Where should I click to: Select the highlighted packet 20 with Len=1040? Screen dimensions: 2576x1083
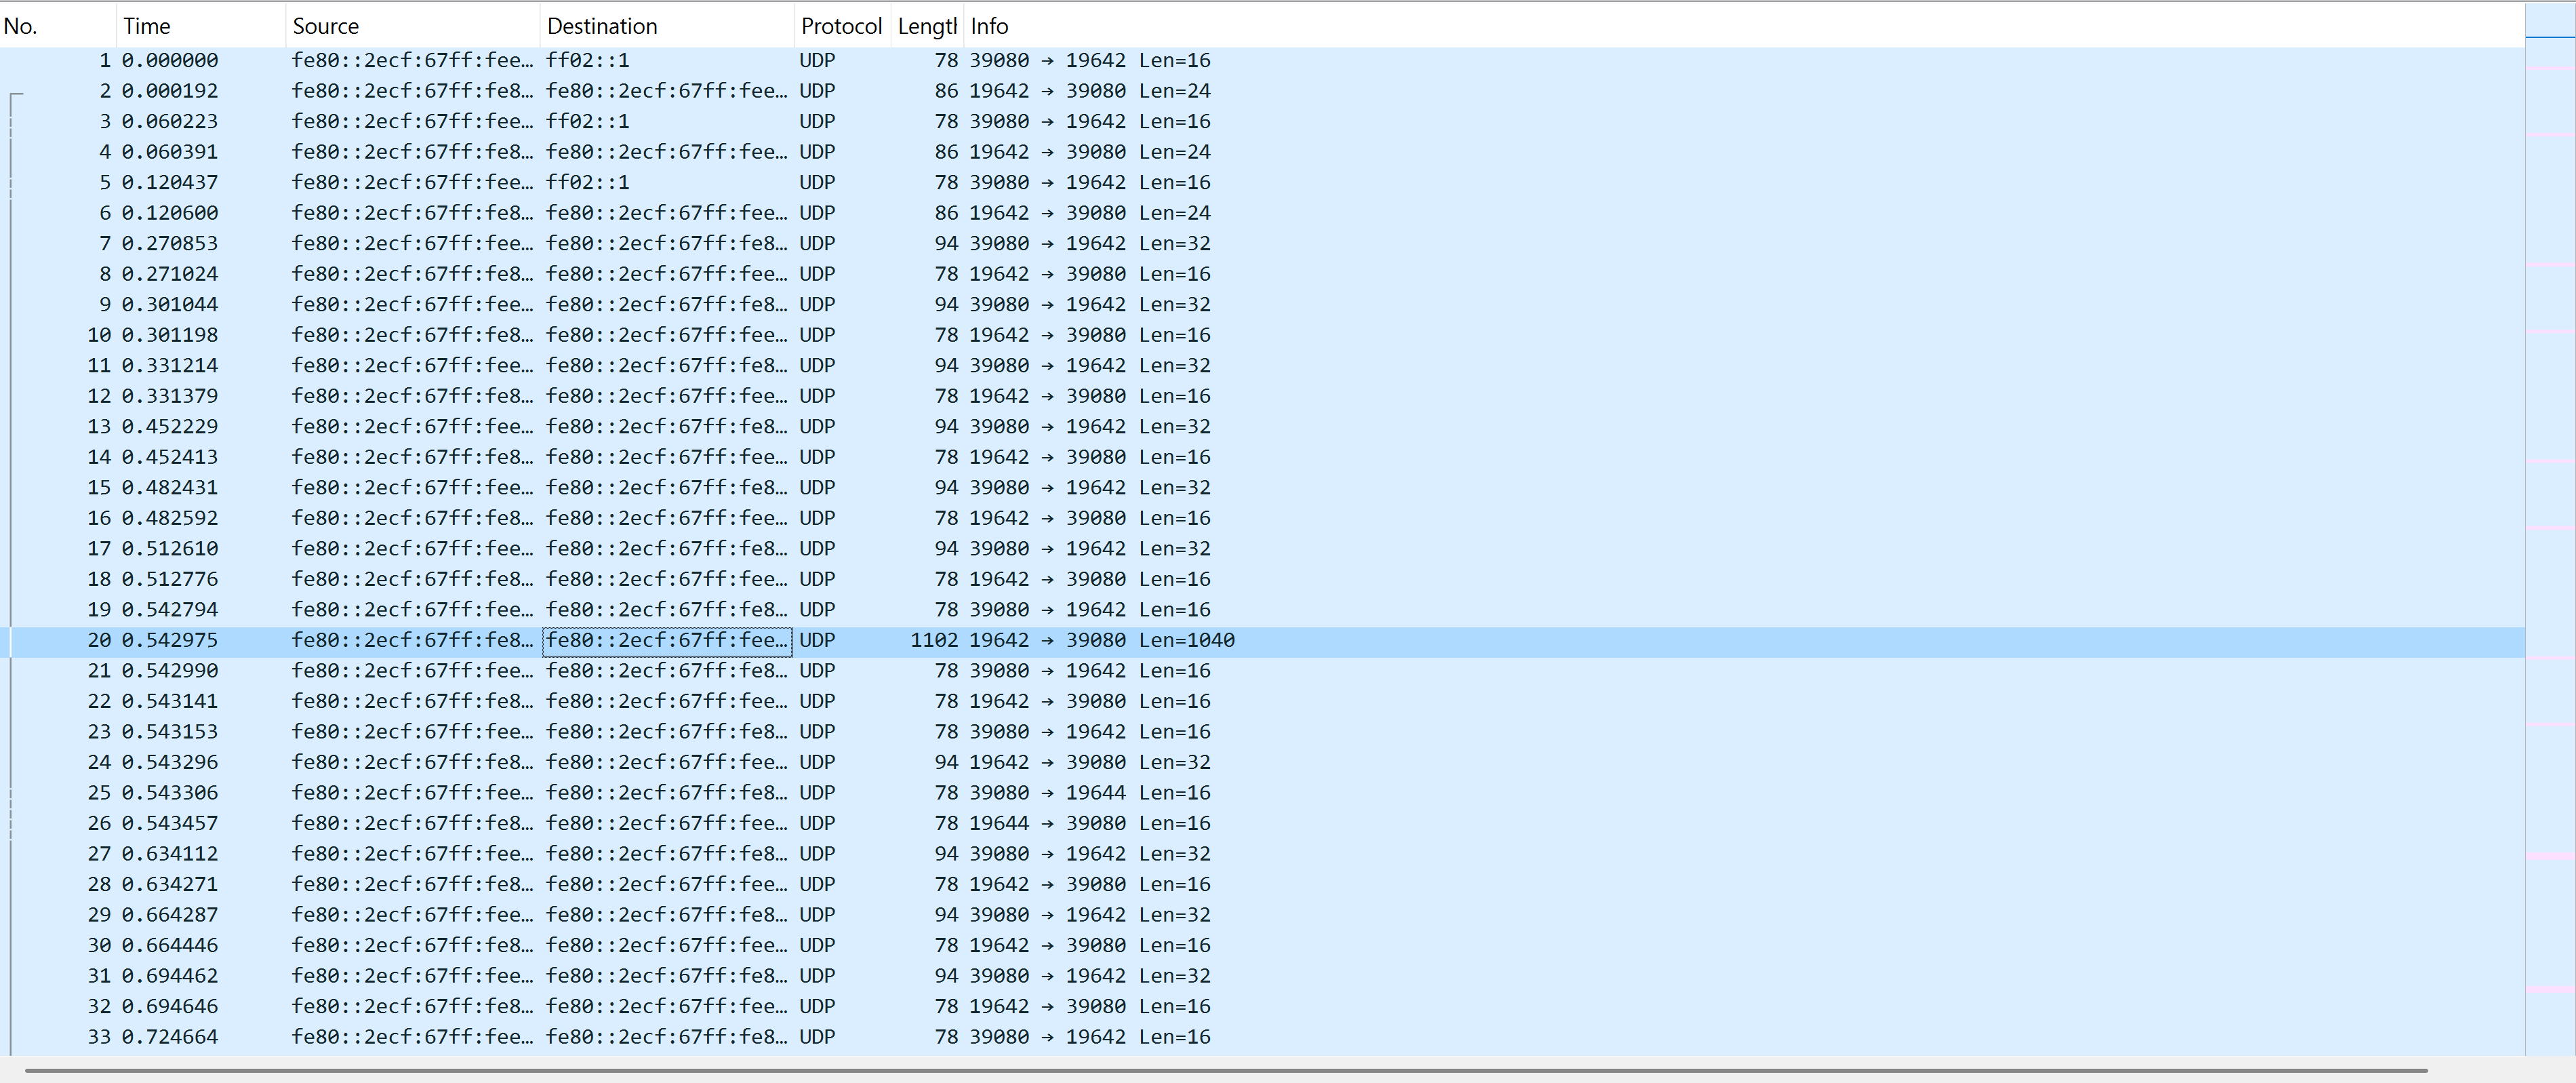[x=1186, y=641]
